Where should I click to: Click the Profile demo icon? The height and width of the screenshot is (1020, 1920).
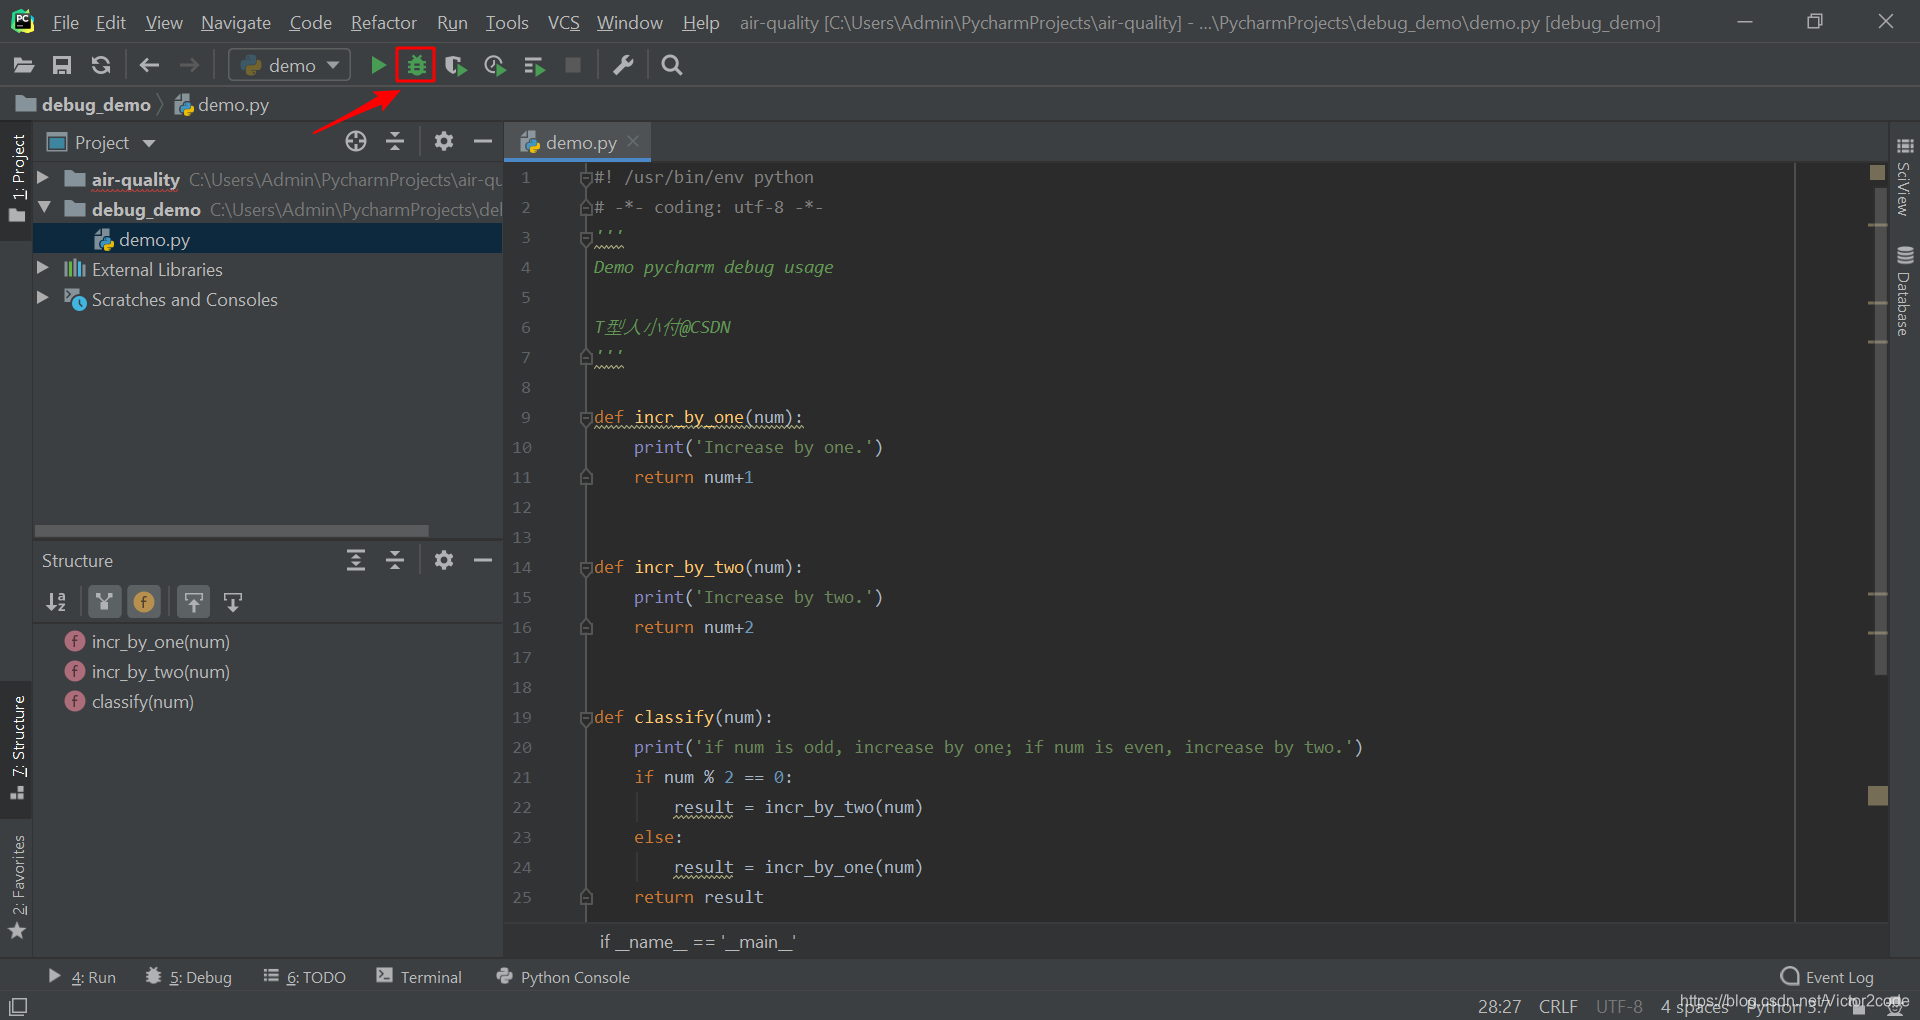coord(495,66)
